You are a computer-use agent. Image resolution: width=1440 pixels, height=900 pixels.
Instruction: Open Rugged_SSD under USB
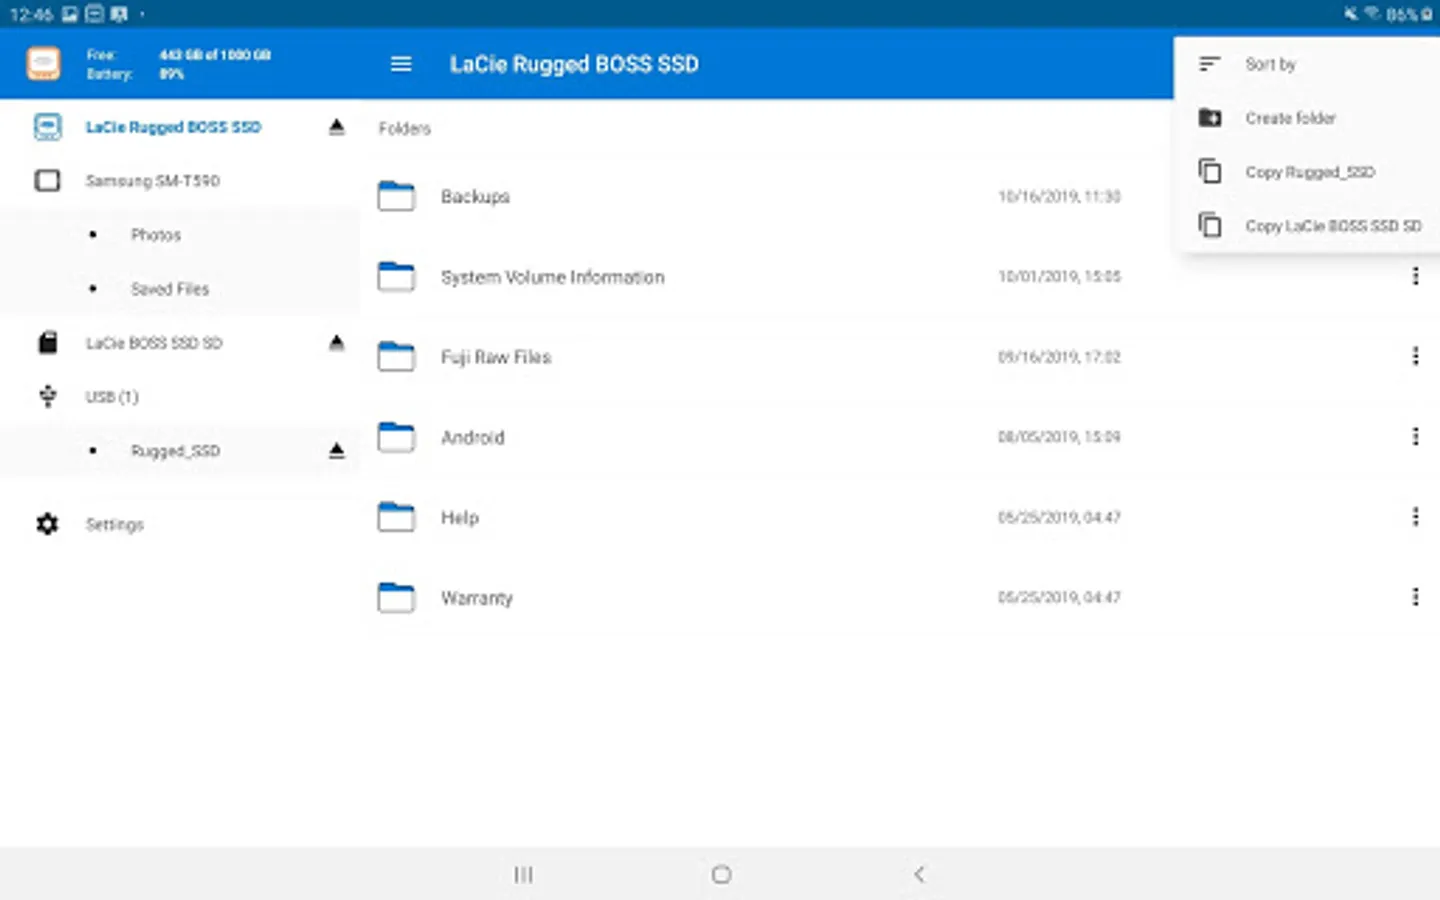tap(175, 451)
